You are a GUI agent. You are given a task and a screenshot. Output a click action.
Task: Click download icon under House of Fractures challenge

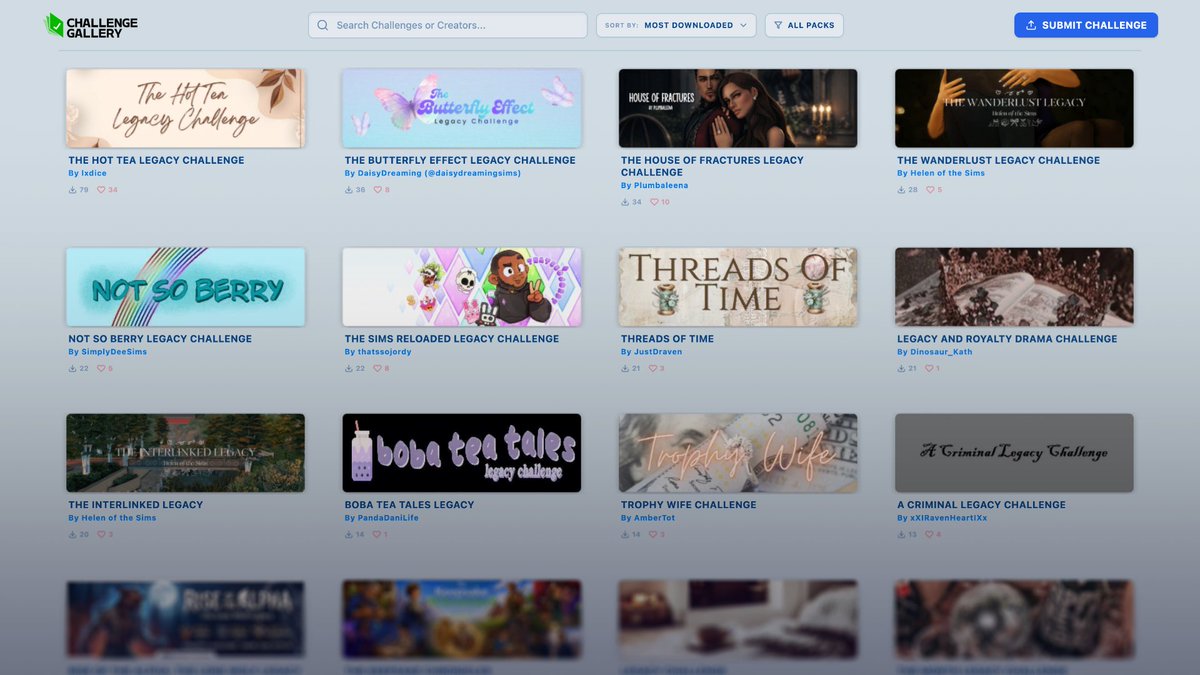[625, 202]
